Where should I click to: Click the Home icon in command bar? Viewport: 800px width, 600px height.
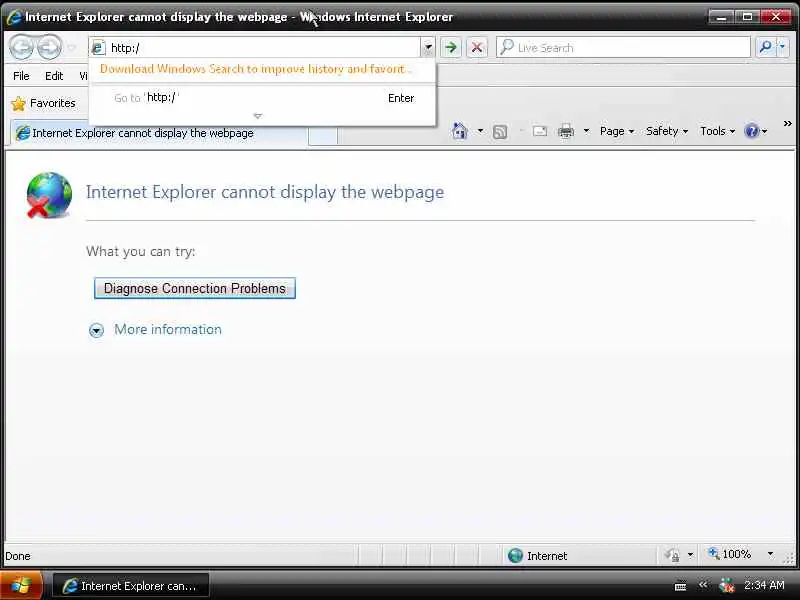coord(460,131)
